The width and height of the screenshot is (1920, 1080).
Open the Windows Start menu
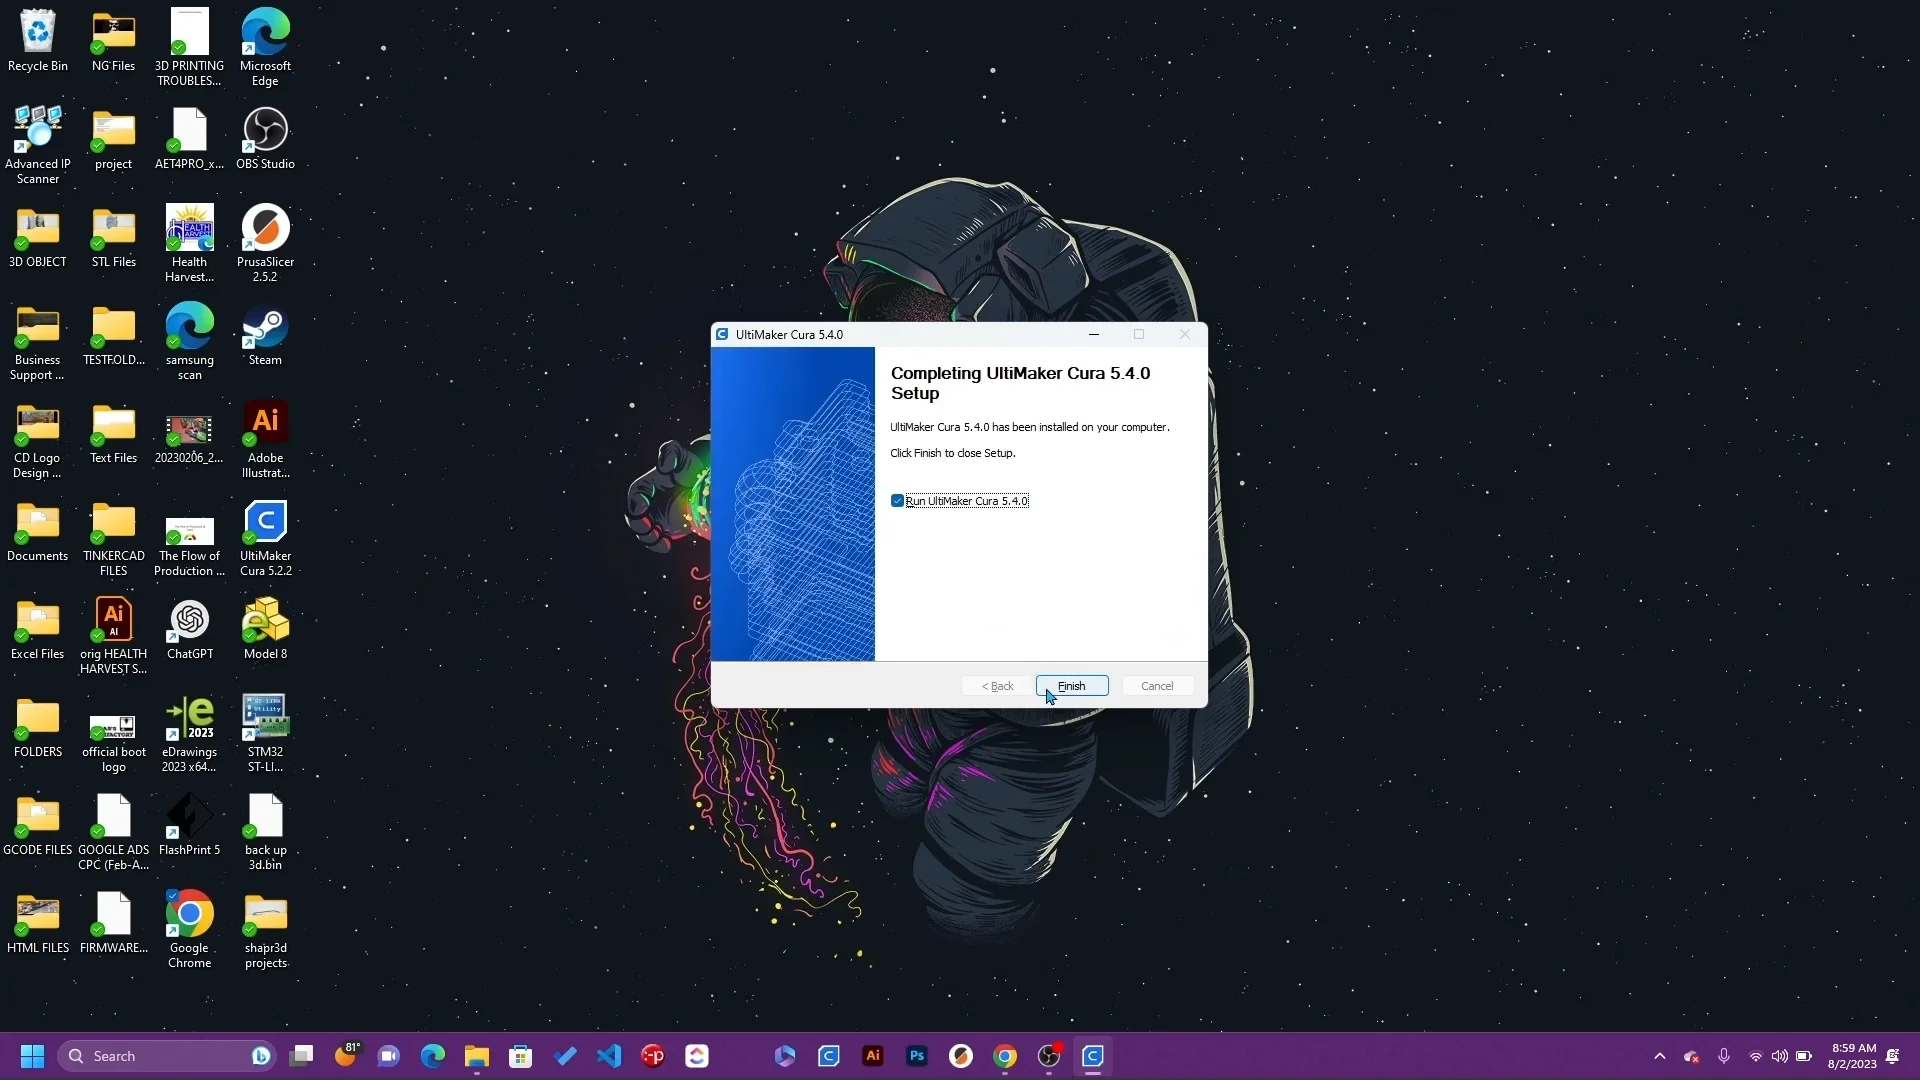(x=33, y=1056)
